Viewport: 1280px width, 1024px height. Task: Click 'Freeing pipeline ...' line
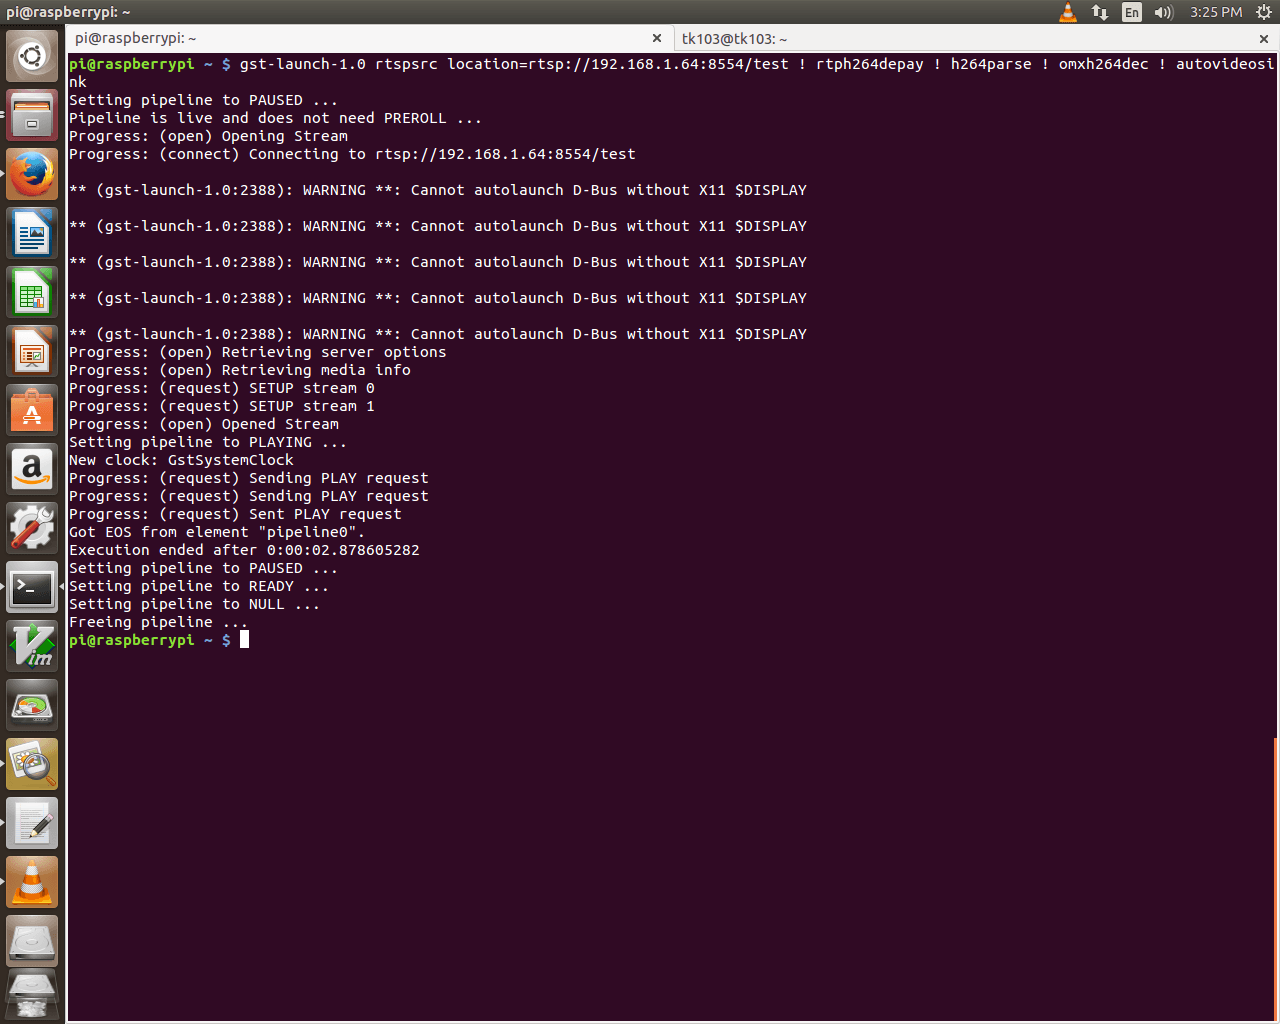click(158, 622)
